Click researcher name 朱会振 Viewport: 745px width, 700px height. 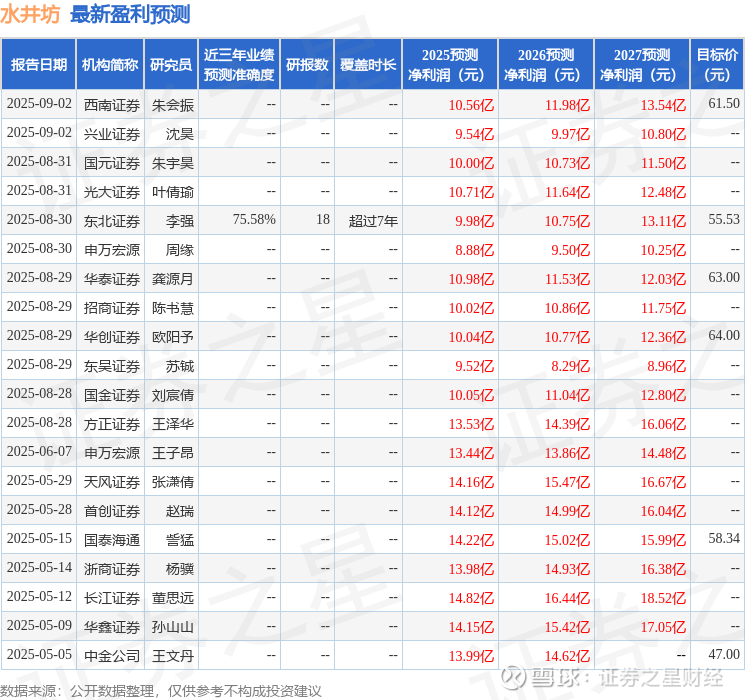[x=172, y=105]
